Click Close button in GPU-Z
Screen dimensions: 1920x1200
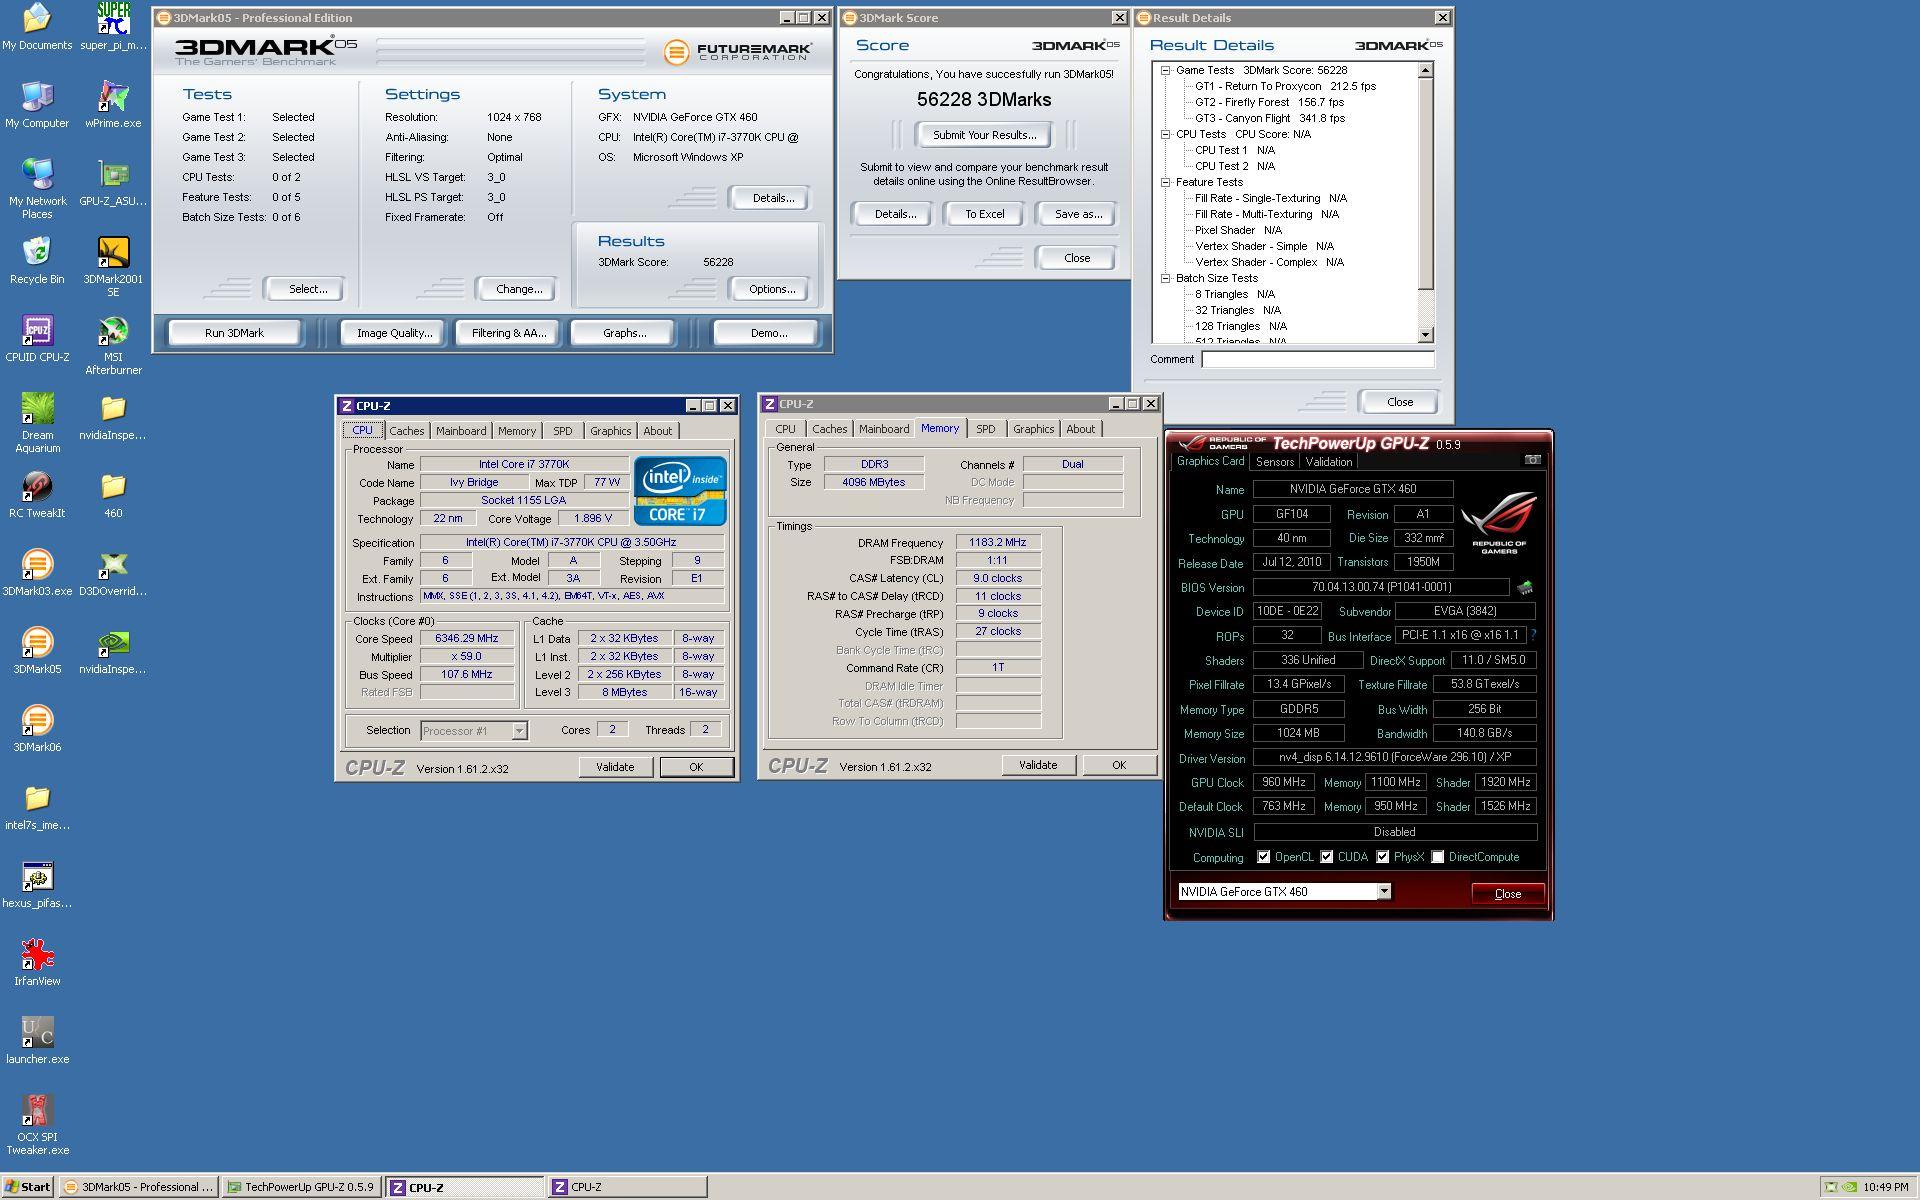(1507, 894)
